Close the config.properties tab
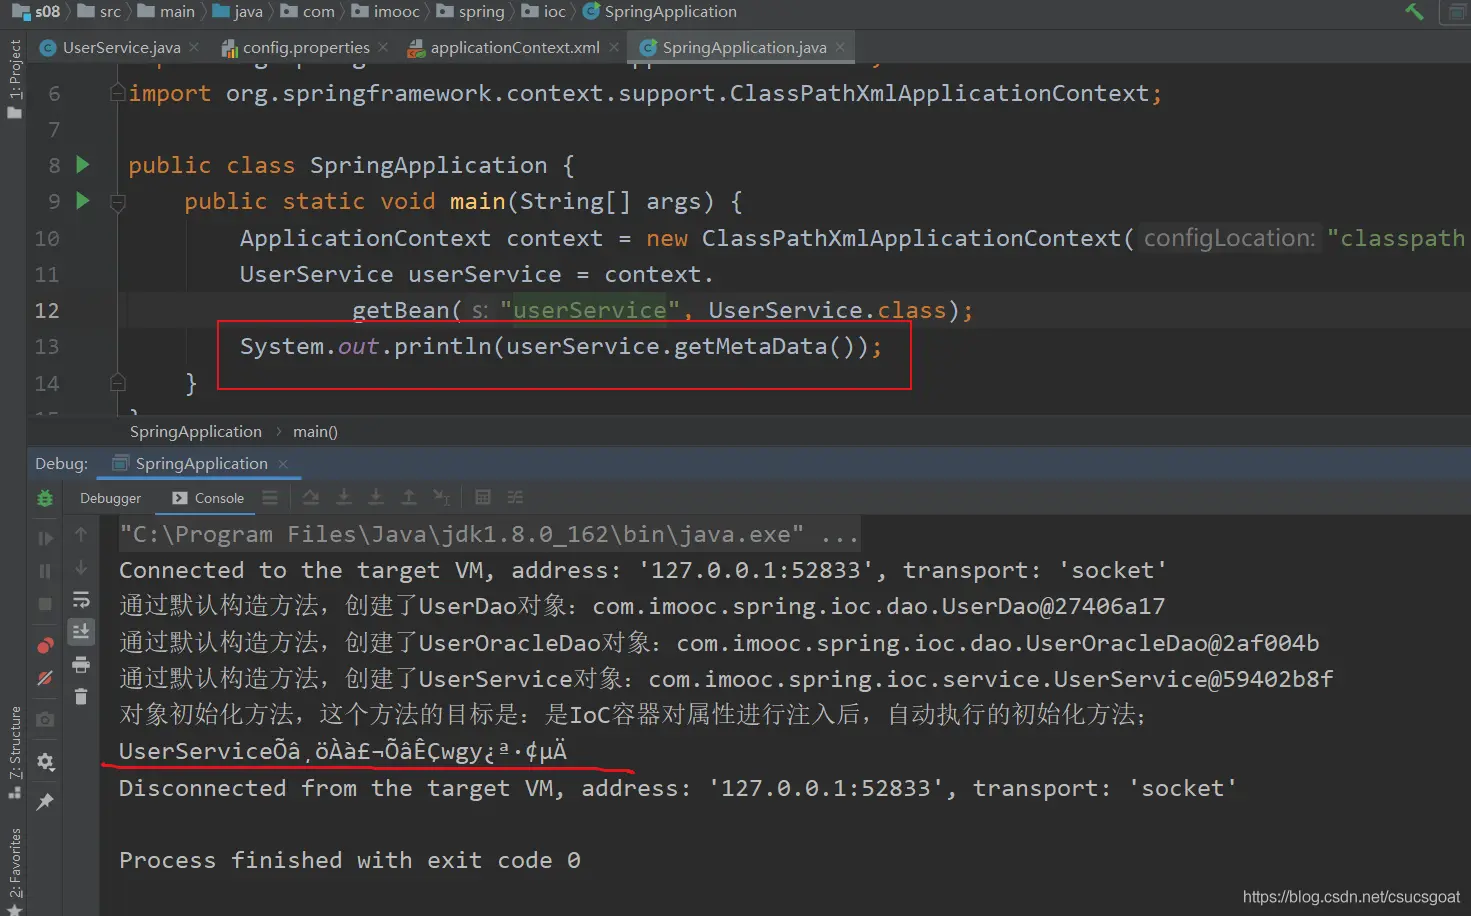 384,47
